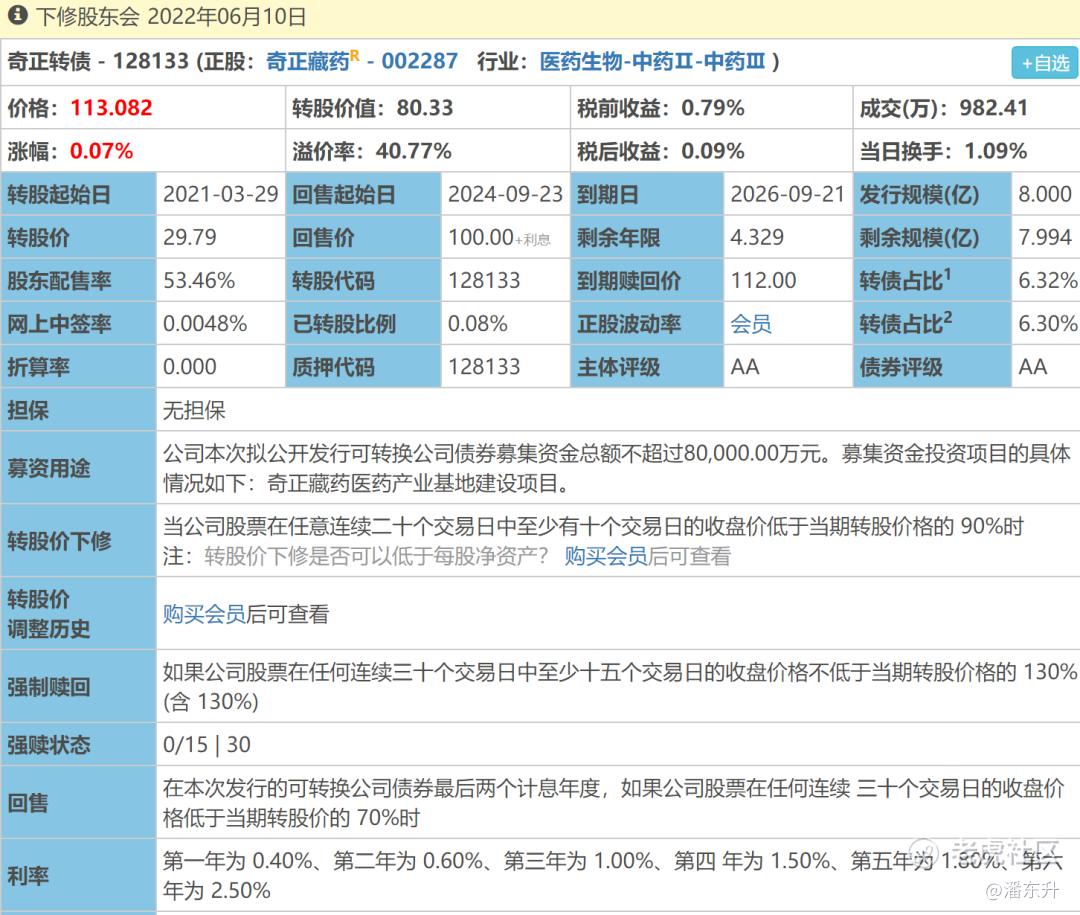
Task: Click the 到期日 date 2026-09-21
Action: tap(788, 194)
